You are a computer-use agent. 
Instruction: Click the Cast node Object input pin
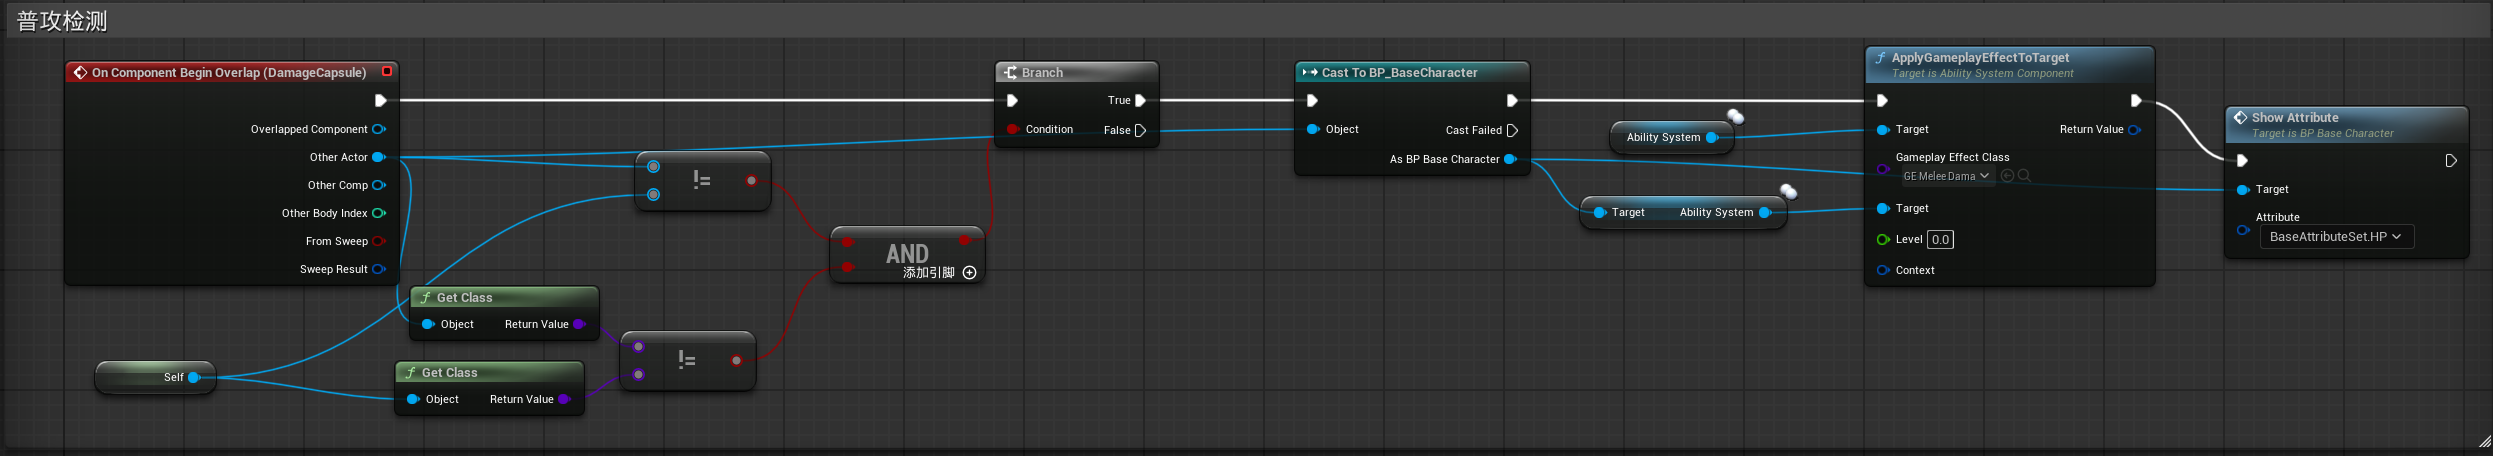pyautogui.click(x=1313, y=129)
